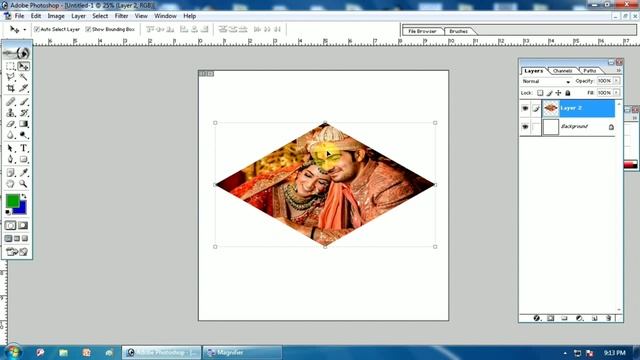Hide the Background layer eye icon
Screen dimensions: 640x360
pos(525,127)
